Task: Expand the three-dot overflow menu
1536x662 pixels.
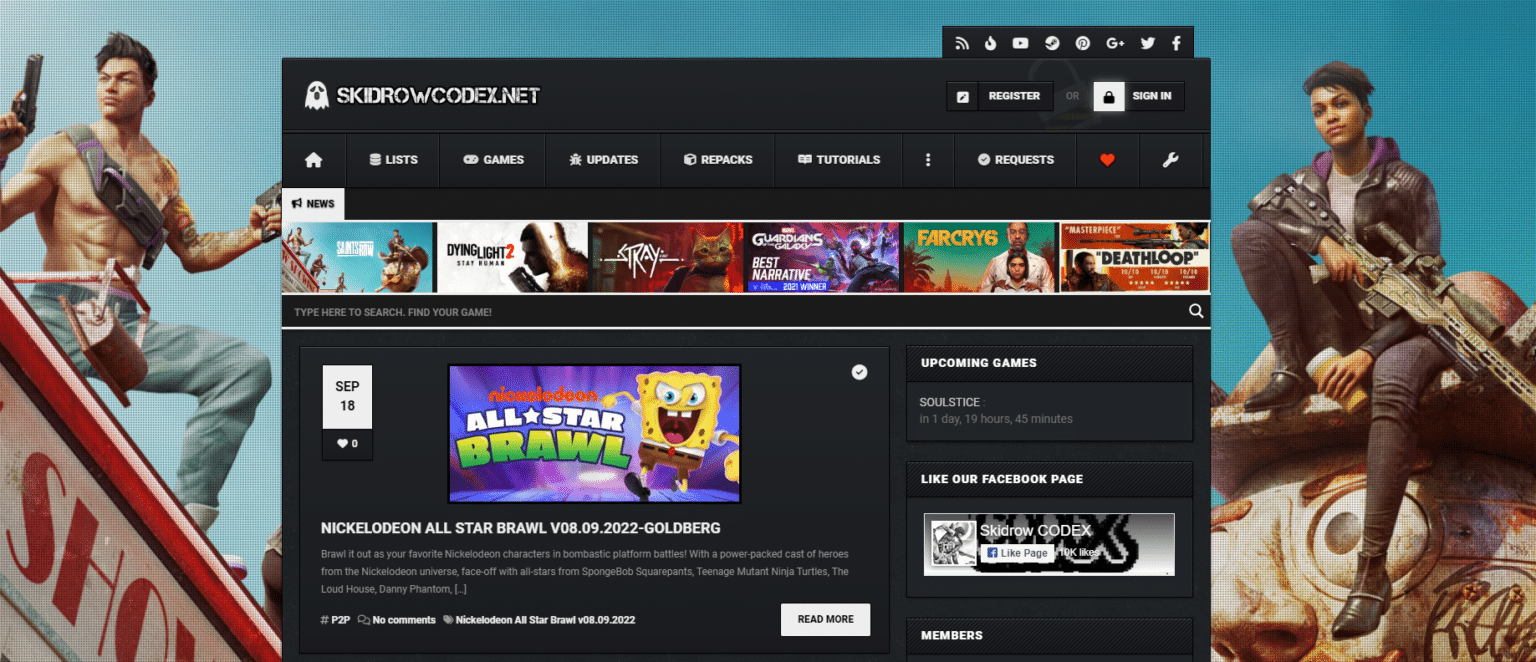Action: click(x=928, y=159)
